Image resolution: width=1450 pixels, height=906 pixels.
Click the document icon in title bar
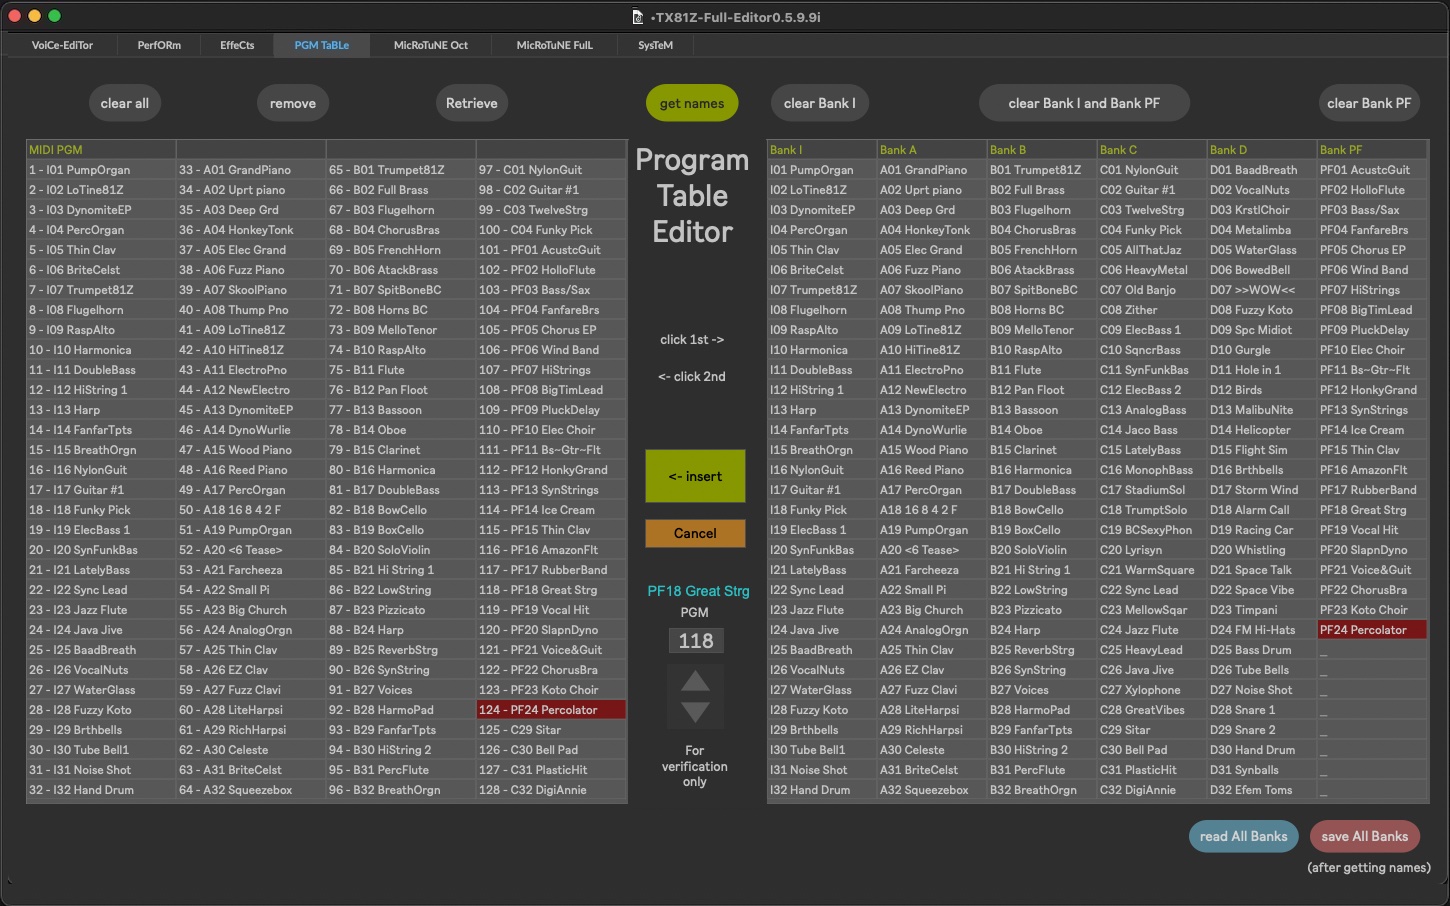638,17
